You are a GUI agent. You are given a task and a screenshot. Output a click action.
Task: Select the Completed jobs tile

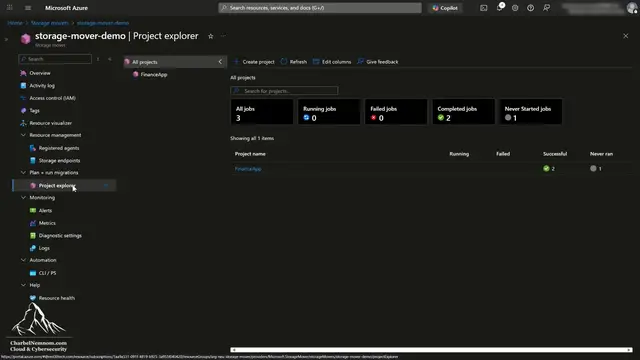[x=463, y=112]
